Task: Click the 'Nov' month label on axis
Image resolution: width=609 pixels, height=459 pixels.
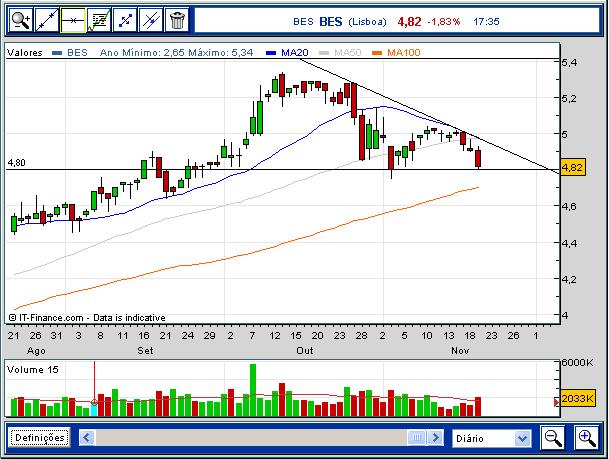Action: click(460, 351)
